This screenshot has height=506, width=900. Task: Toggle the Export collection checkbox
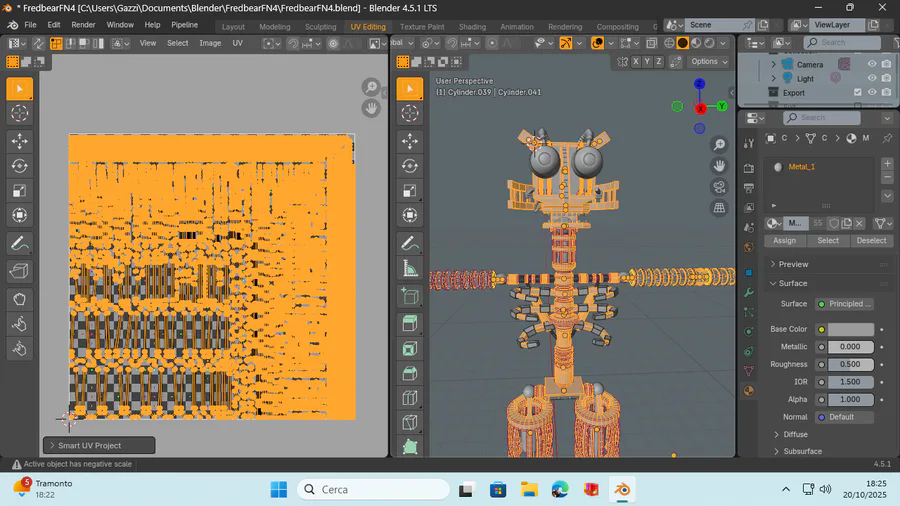857,92
